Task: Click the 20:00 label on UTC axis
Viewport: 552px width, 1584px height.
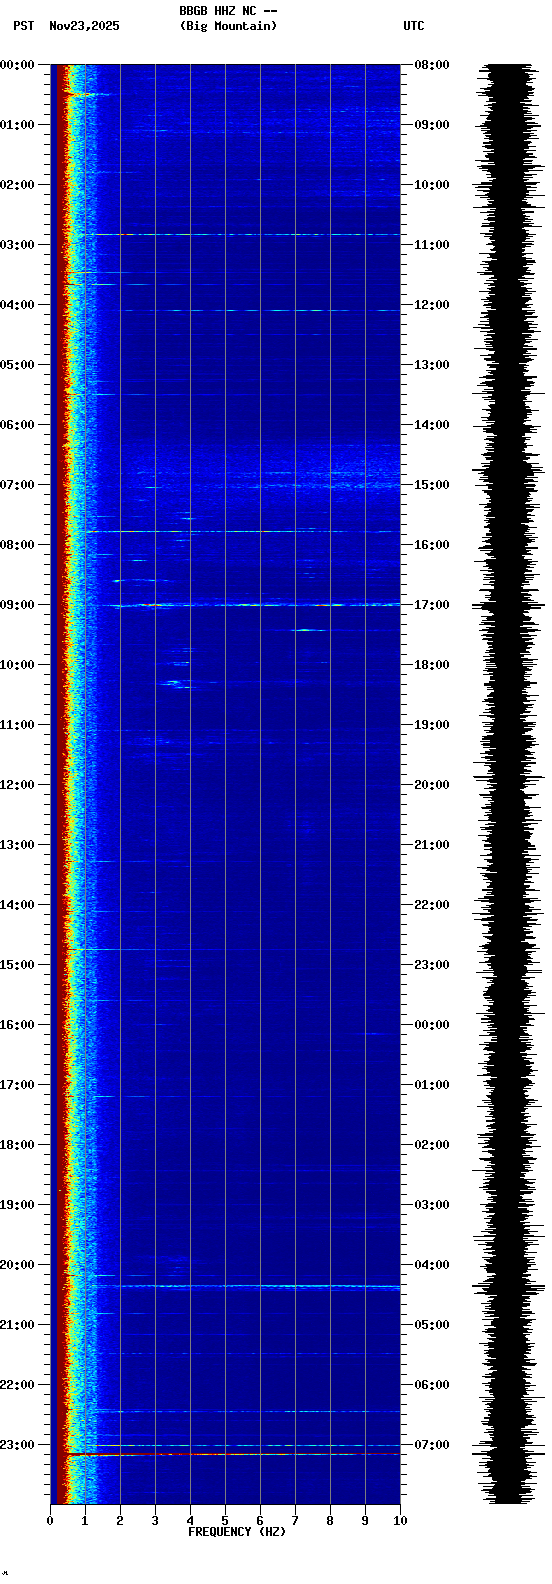Action: pos(432,785)
